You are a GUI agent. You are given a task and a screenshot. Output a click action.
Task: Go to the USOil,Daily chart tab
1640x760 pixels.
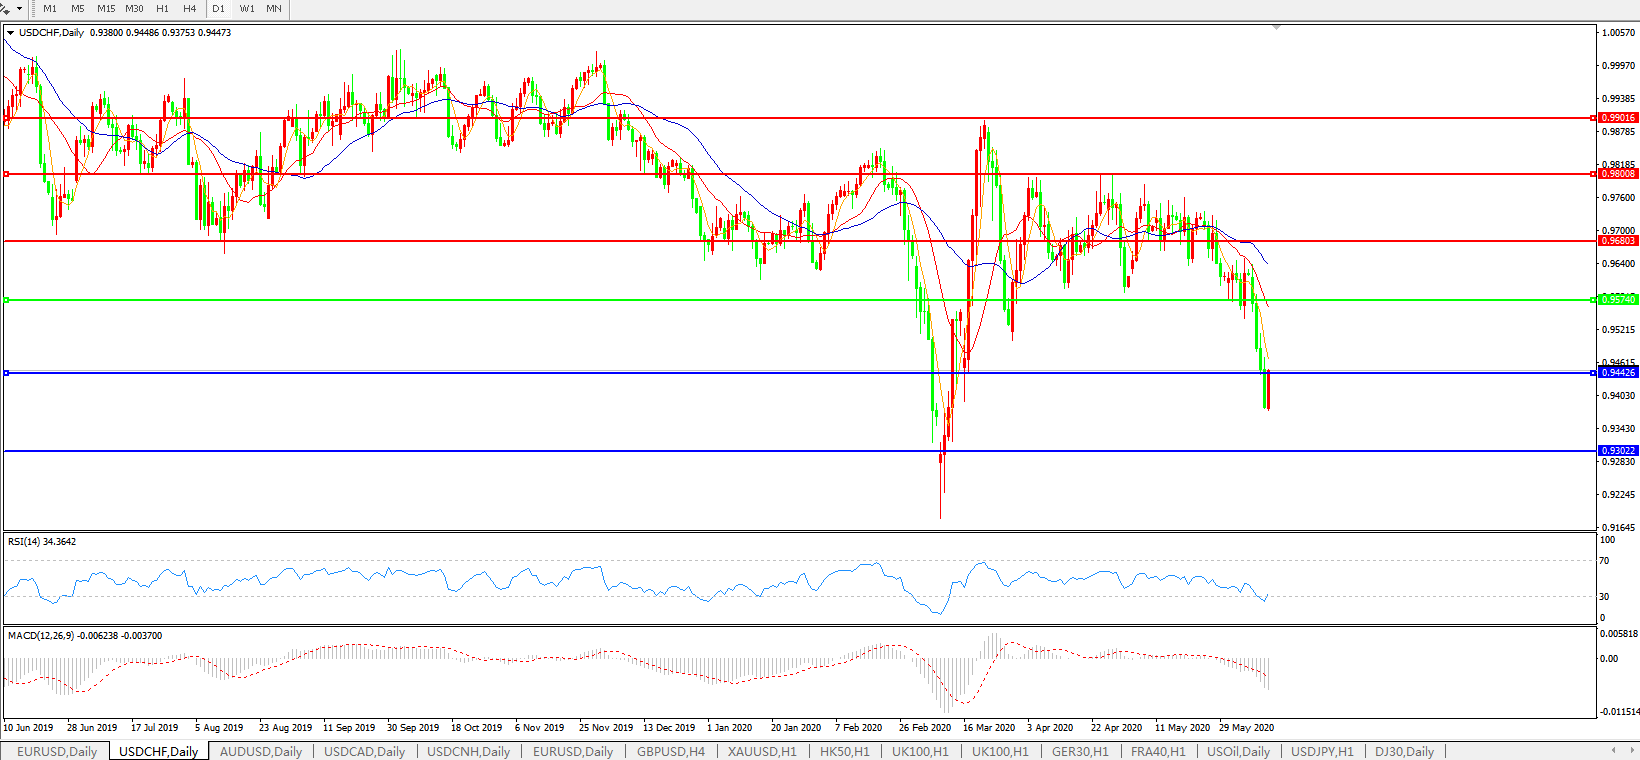tap(1238, 751)
